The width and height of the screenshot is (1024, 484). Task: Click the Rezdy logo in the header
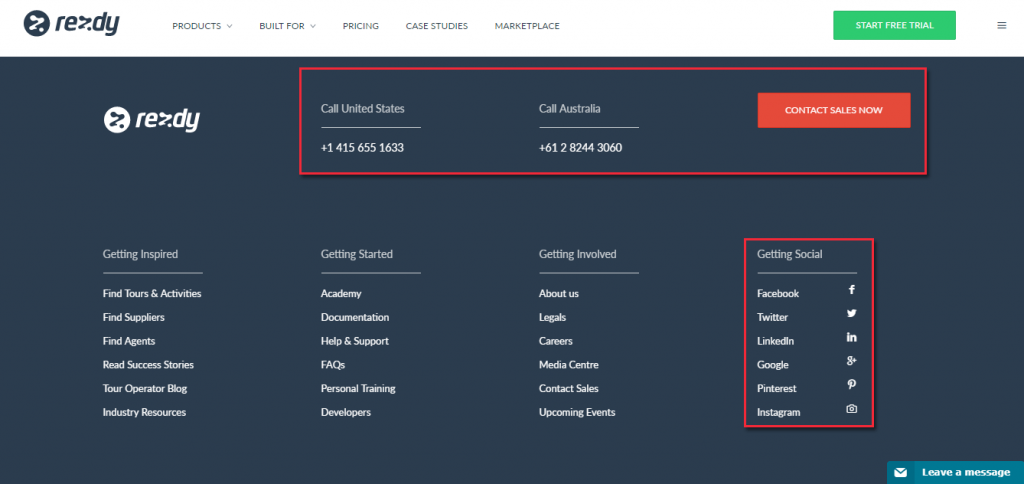pos(72,24)
